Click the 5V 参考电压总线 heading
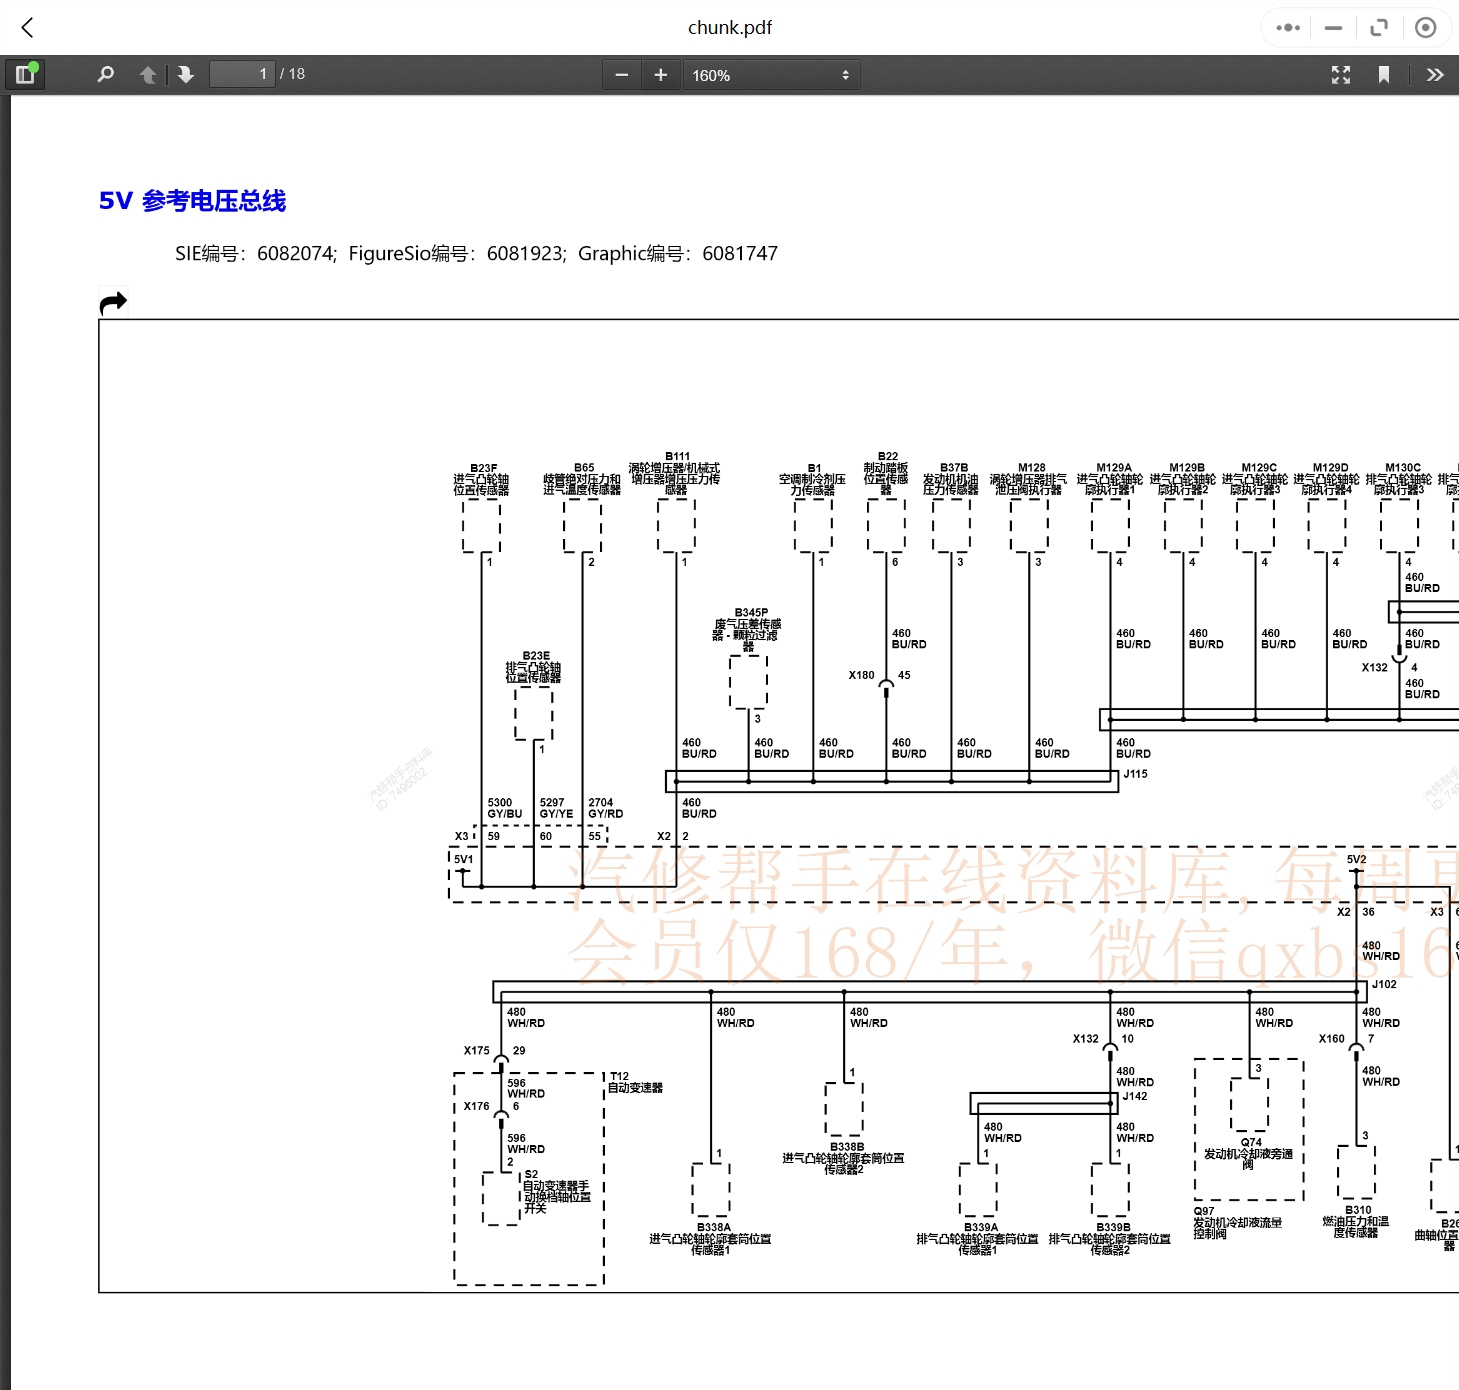The height and width of the screenshot is (1390, 1459). 192,201
